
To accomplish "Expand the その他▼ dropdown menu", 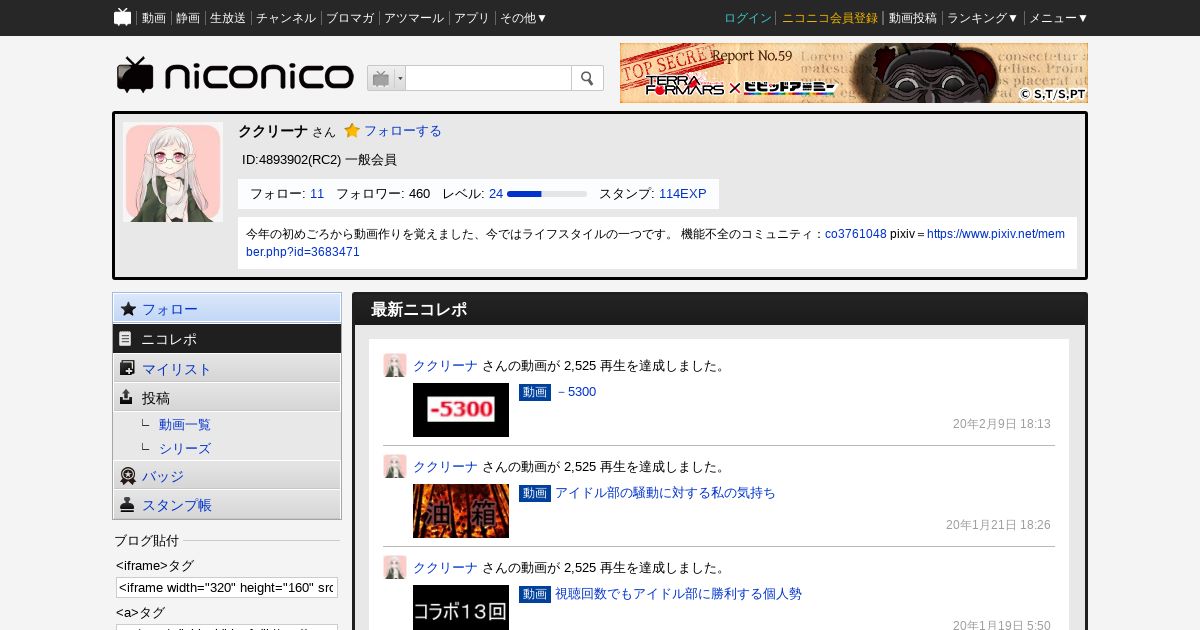I will (x=524, y=18).
